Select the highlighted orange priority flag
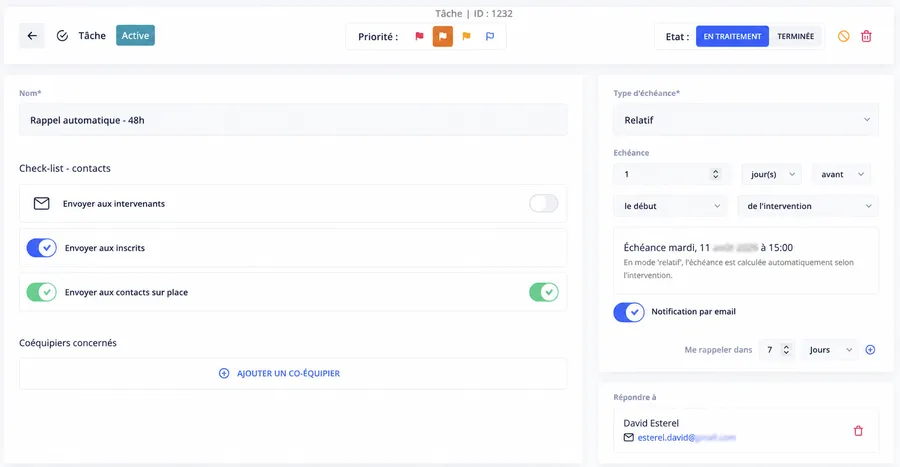The width and height of the screenshot is (900, 467). (x=443, y=36)
